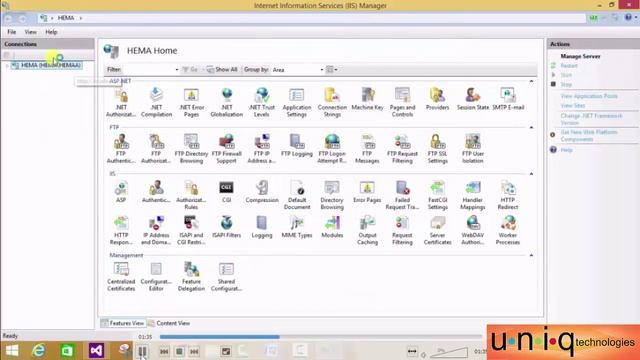Screen dimensions: 640x360
Task: Open Server Certificates feature
Action: pos(437,230)
